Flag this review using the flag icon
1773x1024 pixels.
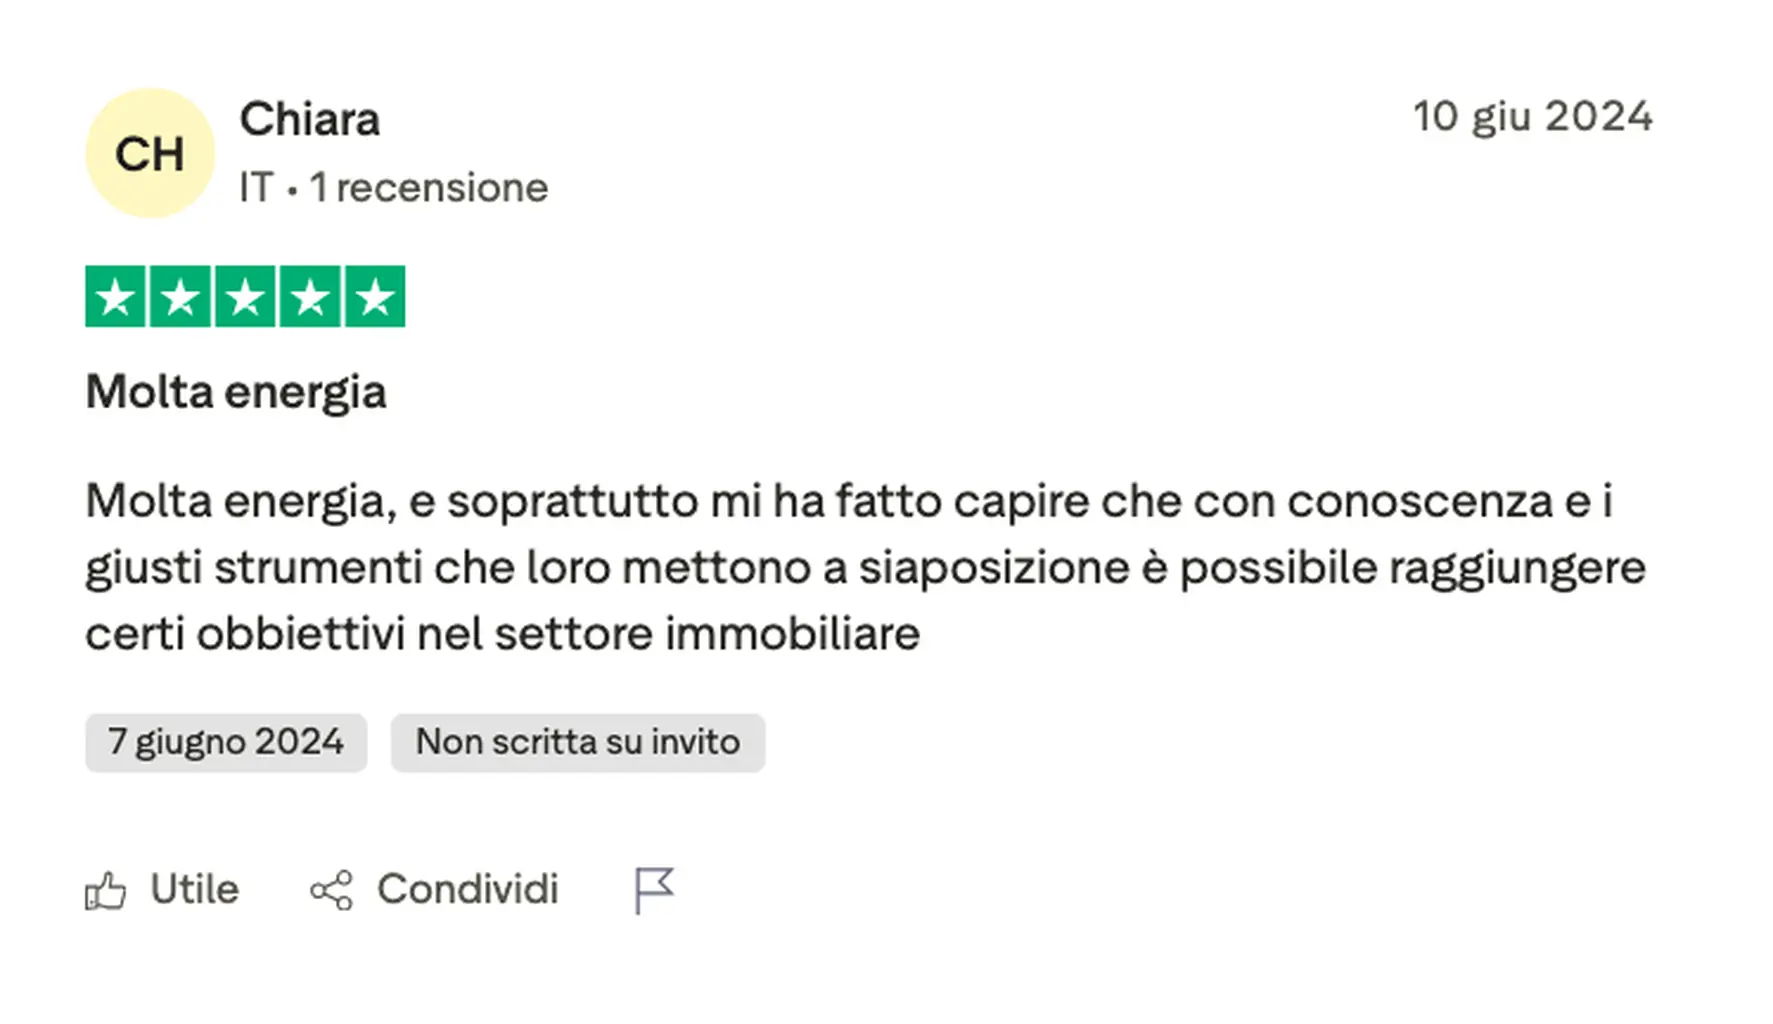click(654, 890)
